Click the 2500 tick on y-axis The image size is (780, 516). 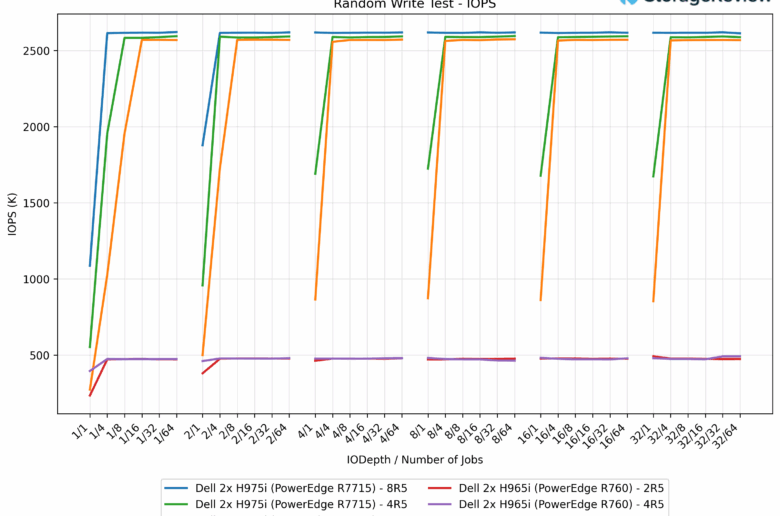click(67, 51)
